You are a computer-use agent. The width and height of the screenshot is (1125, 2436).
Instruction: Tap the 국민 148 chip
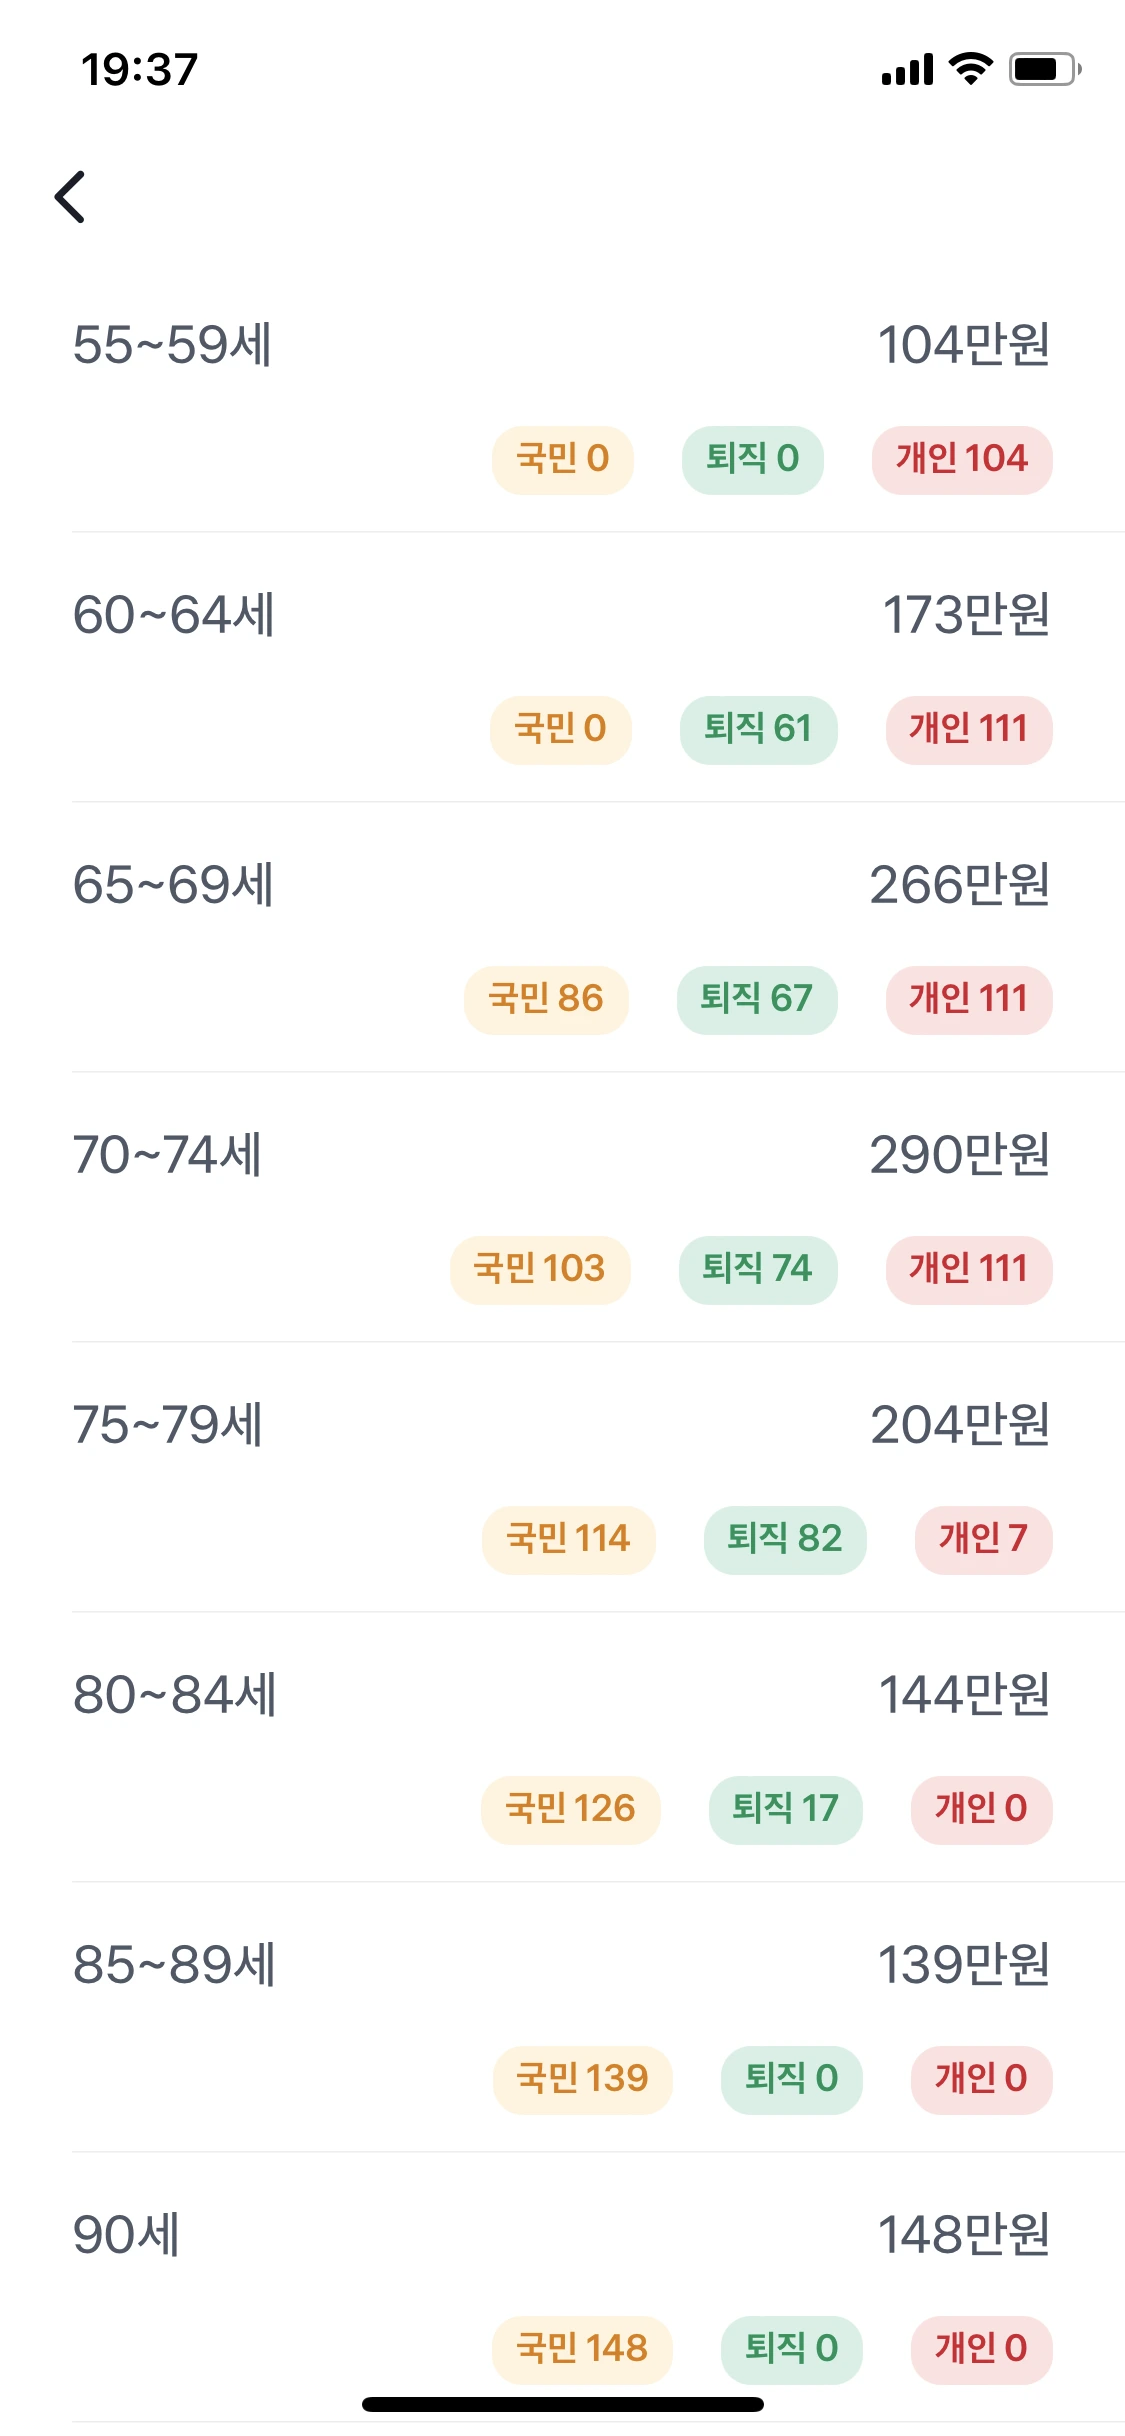[x=582, y=2349]
